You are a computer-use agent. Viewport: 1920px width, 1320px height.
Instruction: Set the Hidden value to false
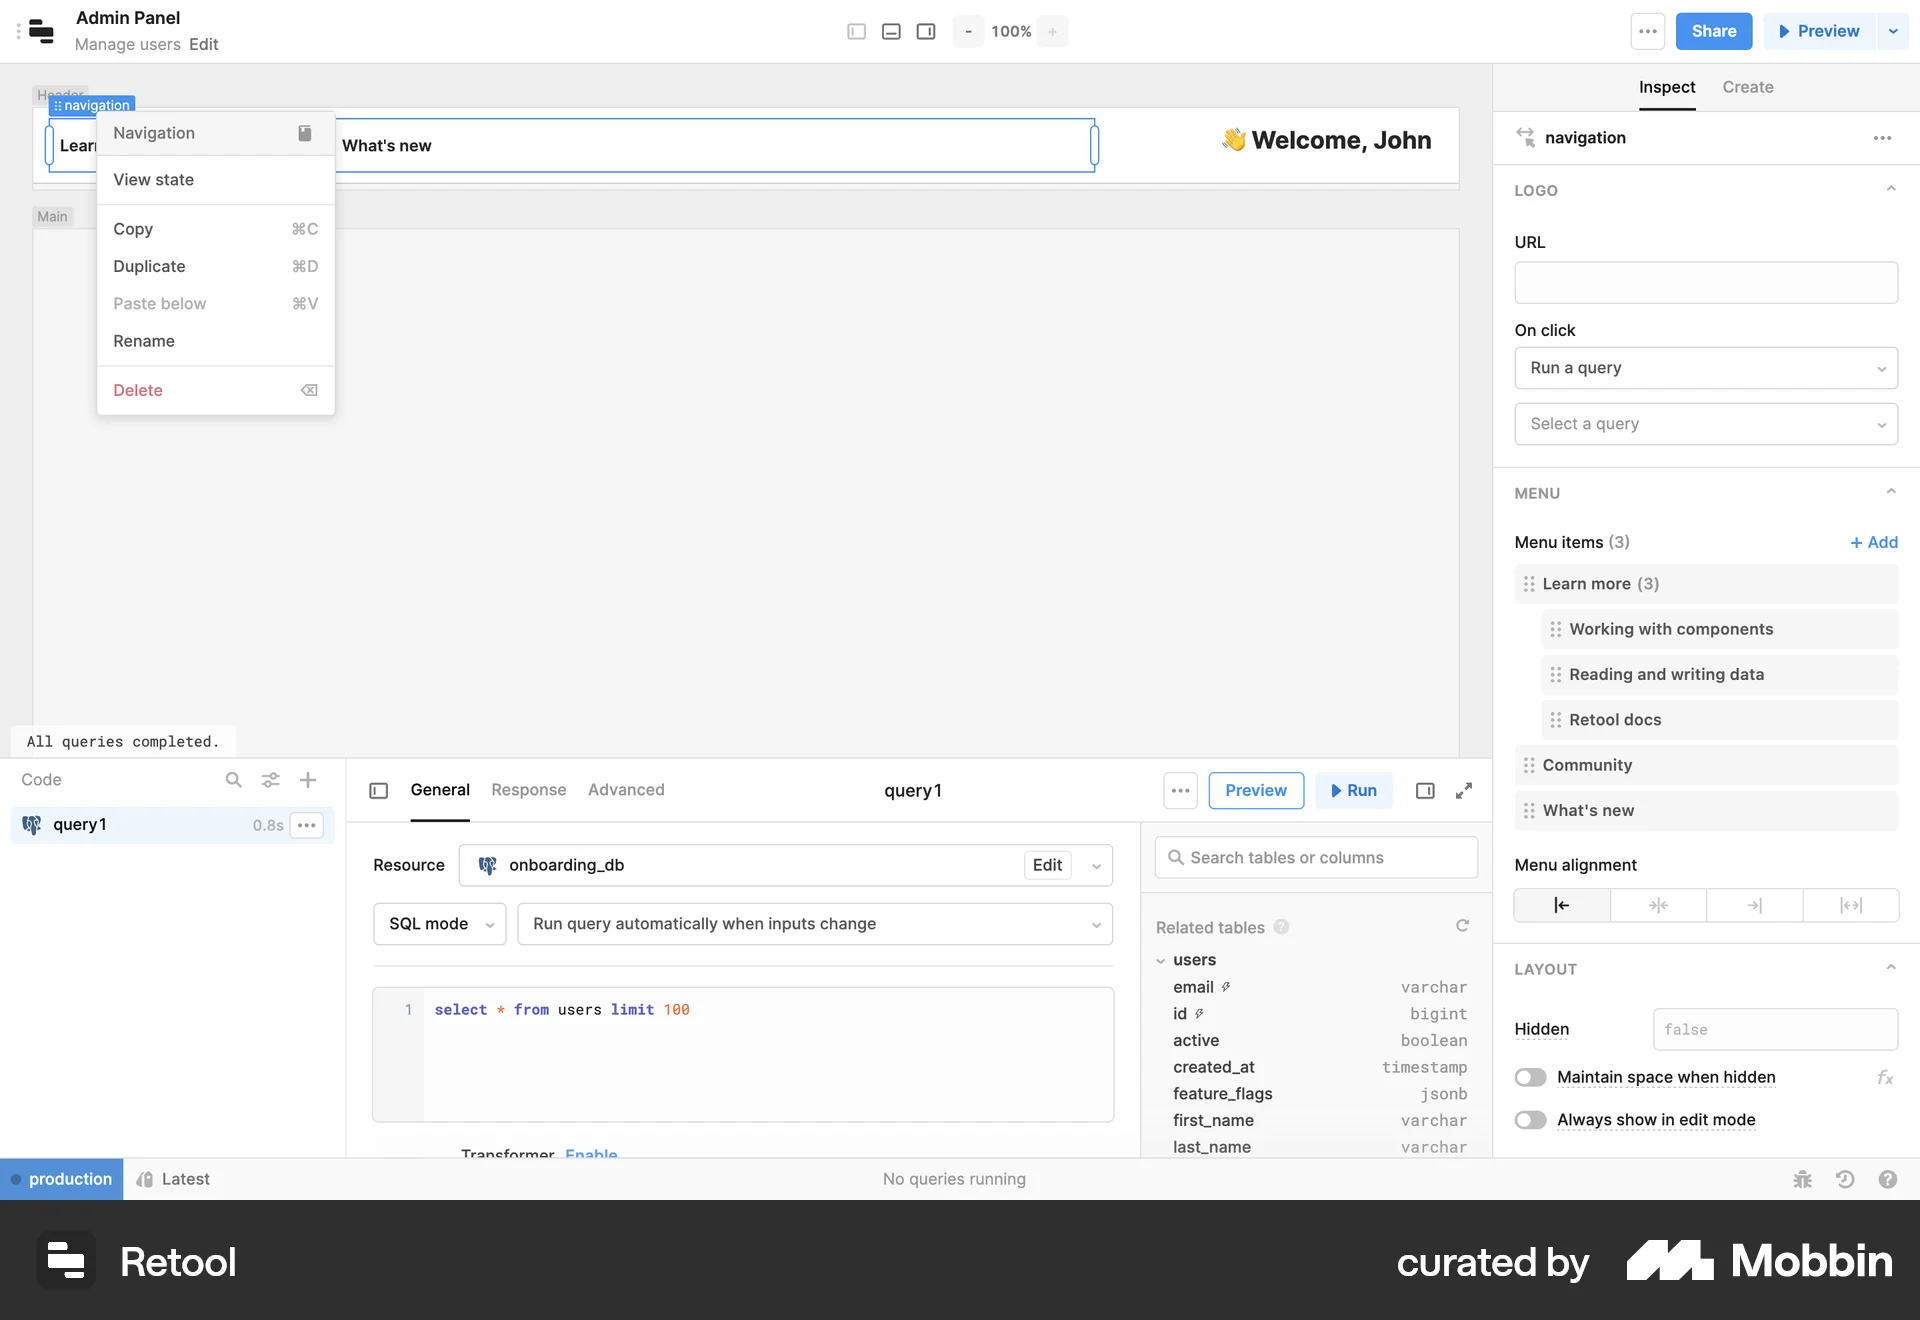coord(1775,1029)
